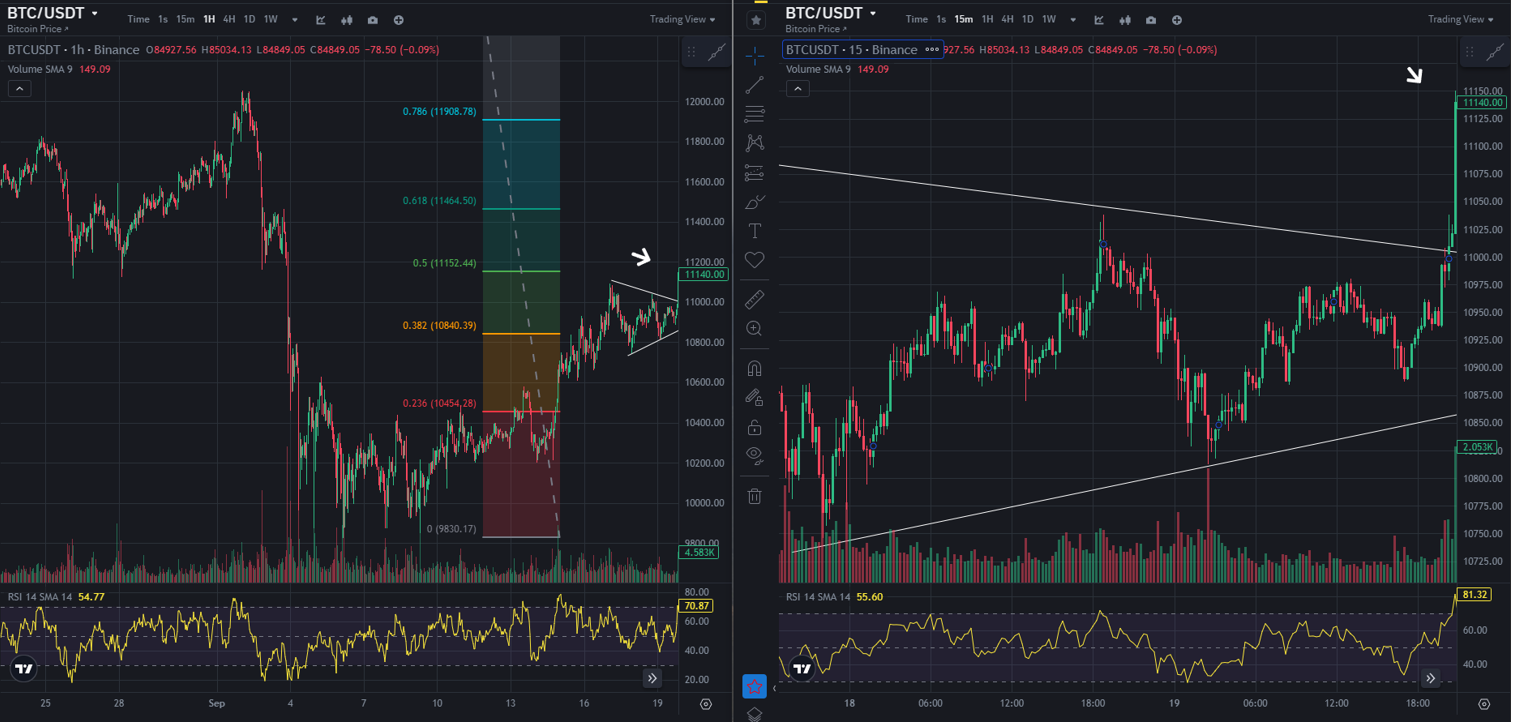Open the Bitcoin Price link in right chart
Screen dimensions: 1514x725
point(816,30)
